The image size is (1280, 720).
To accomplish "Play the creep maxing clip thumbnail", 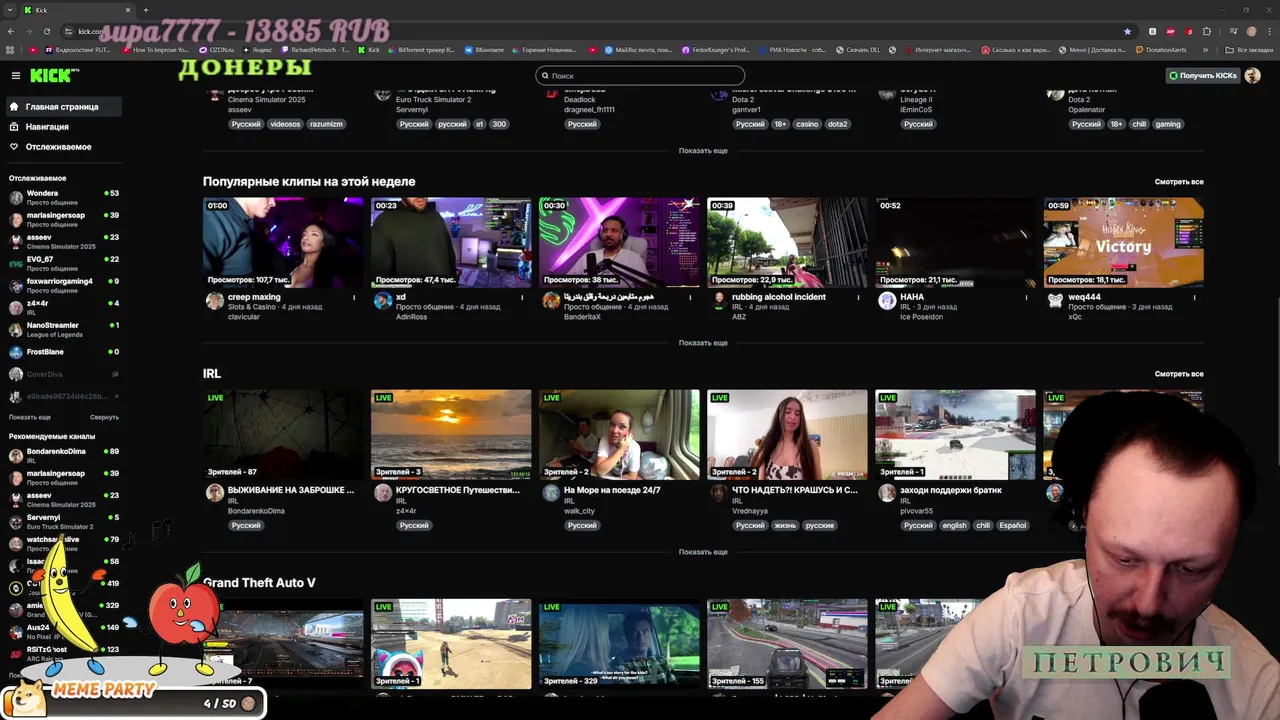I will (x=283, y=242).
